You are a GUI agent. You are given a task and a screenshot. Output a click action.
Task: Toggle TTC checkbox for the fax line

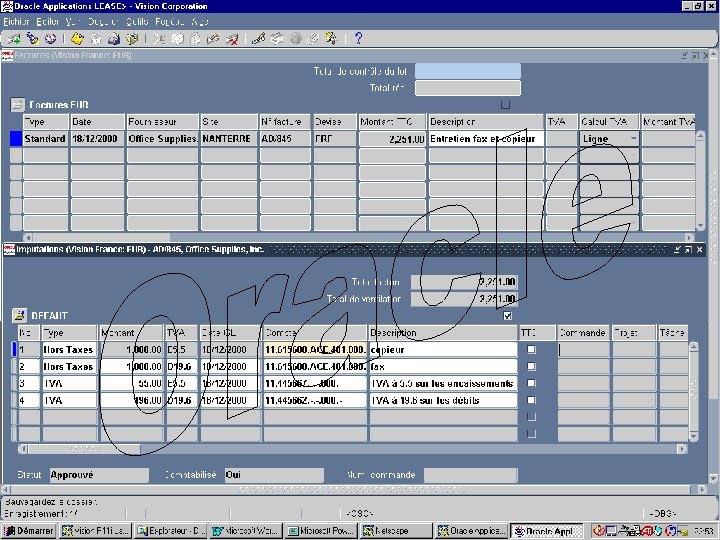(531, 366)
